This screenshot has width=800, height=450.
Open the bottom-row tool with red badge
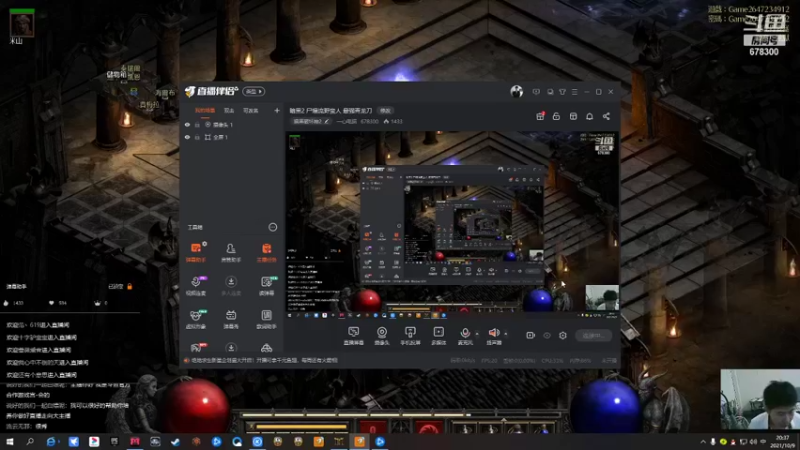196,348
